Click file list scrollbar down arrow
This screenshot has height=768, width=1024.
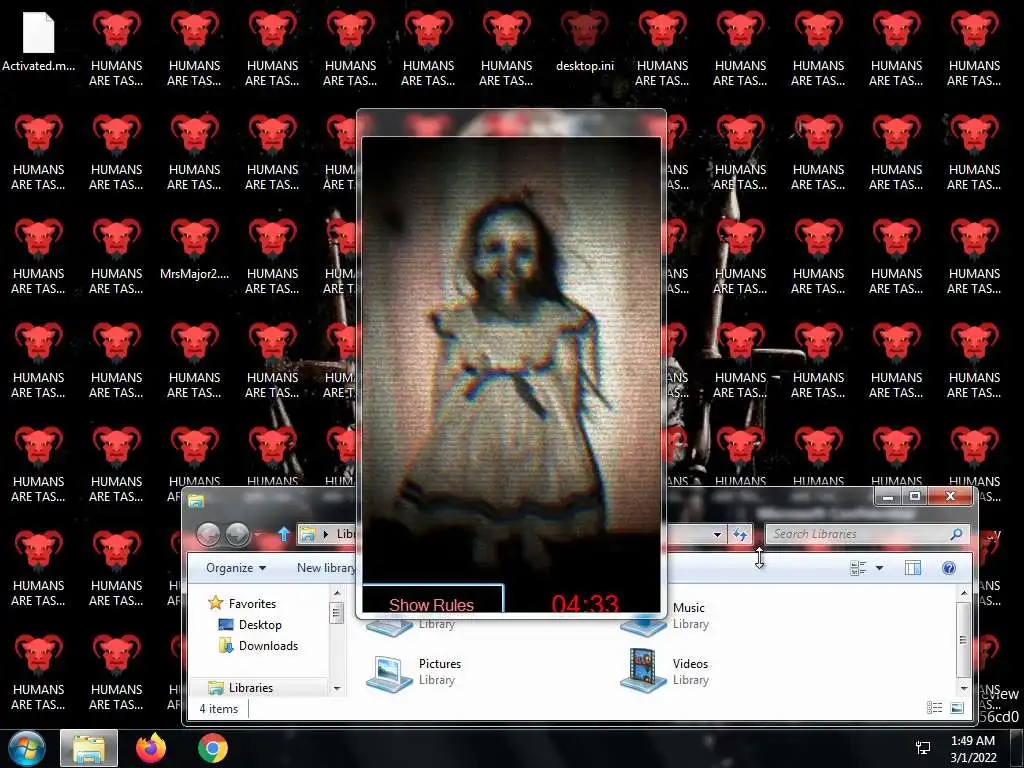coord(963,688)
